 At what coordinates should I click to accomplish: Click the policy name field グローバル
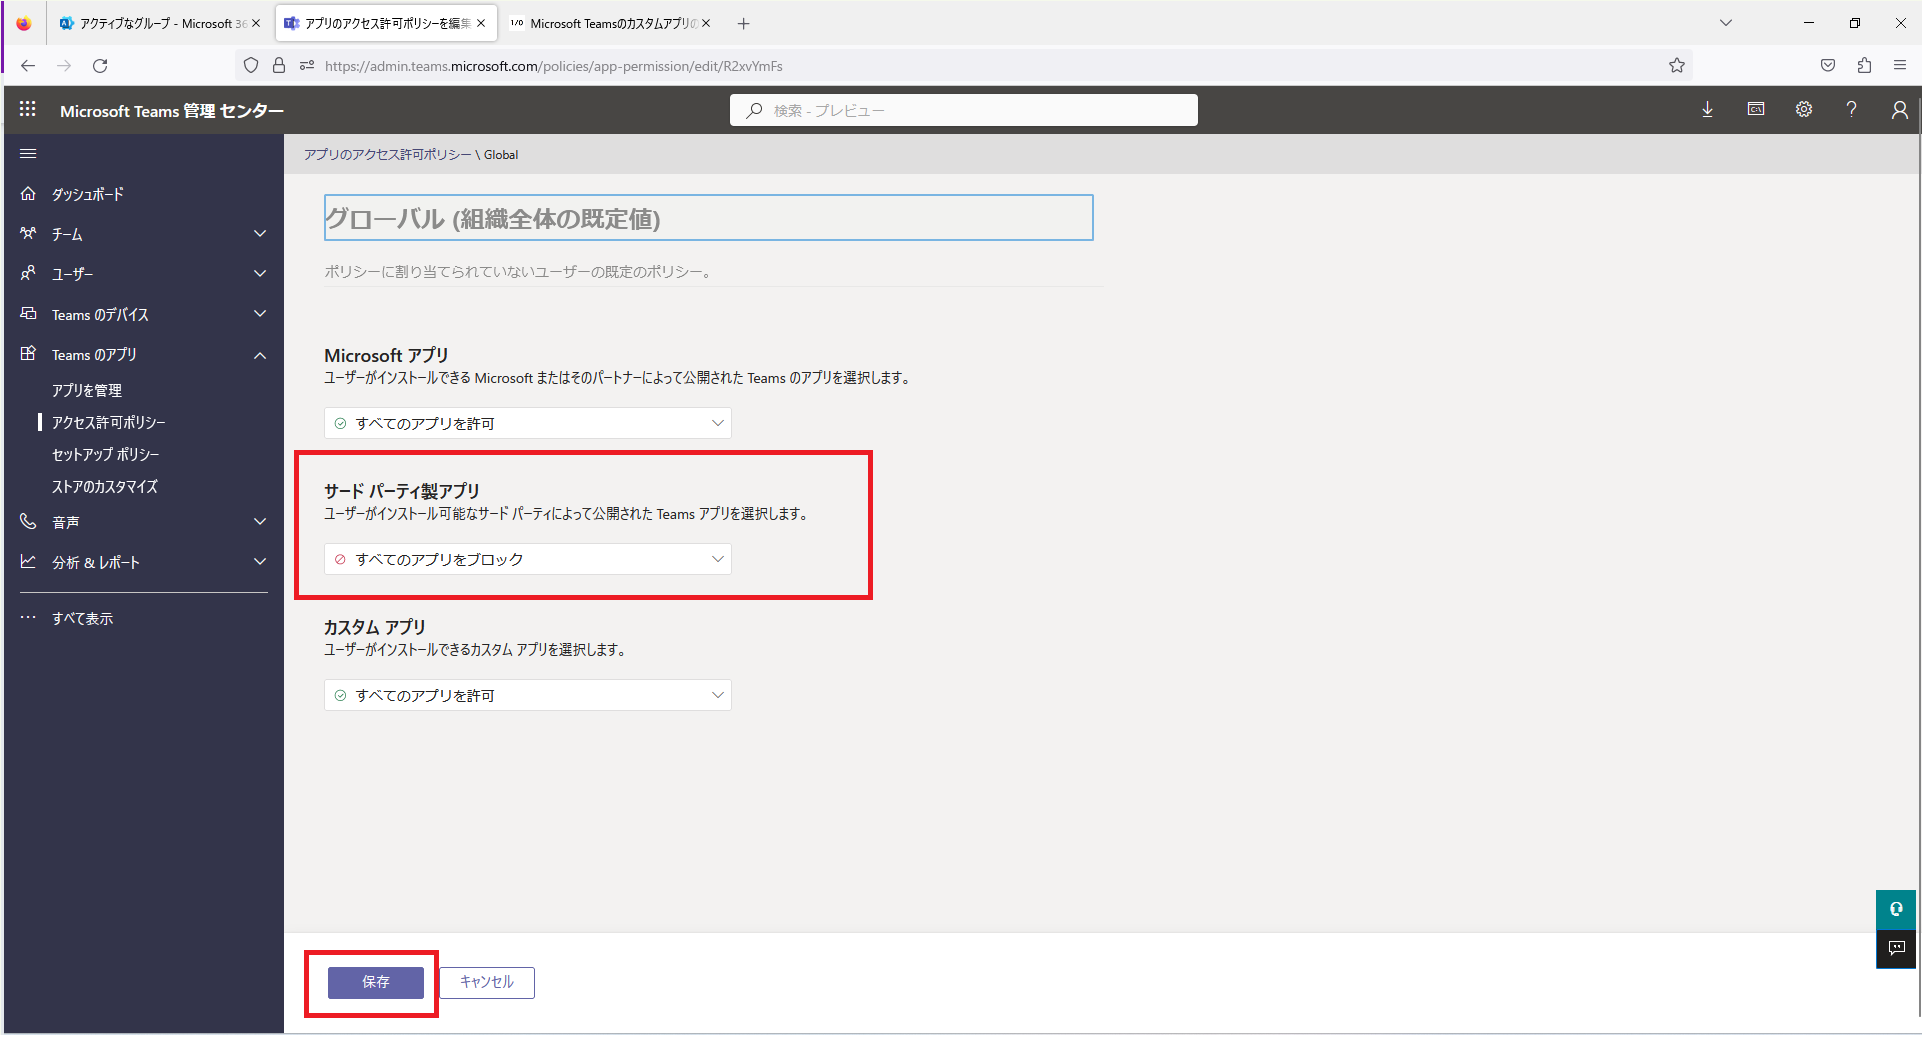708,218
